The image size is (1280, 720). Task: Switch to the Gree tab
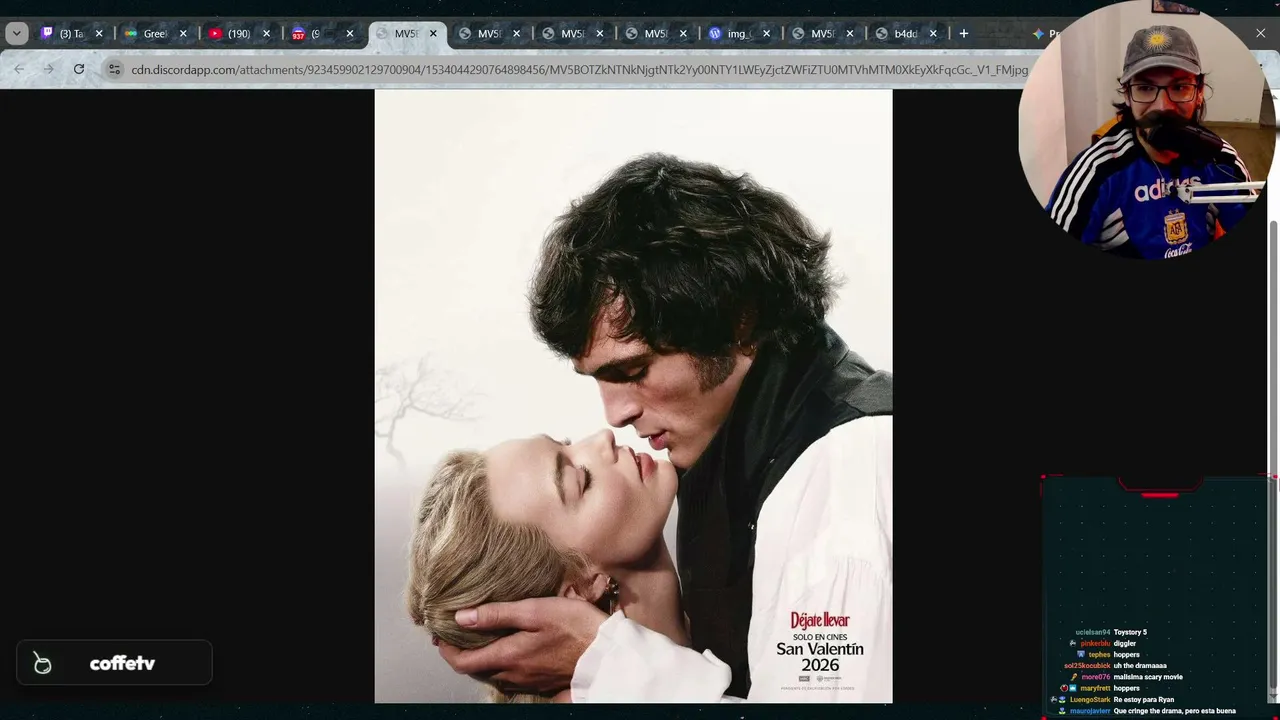[x=154, y=33]
